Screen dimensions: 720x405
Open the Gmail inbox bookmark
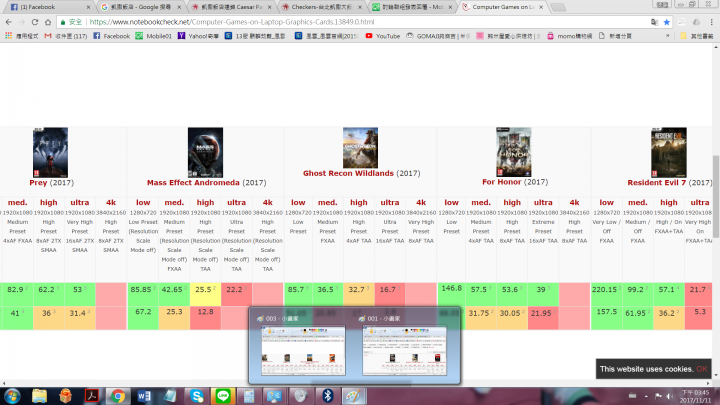pos(66,36)
